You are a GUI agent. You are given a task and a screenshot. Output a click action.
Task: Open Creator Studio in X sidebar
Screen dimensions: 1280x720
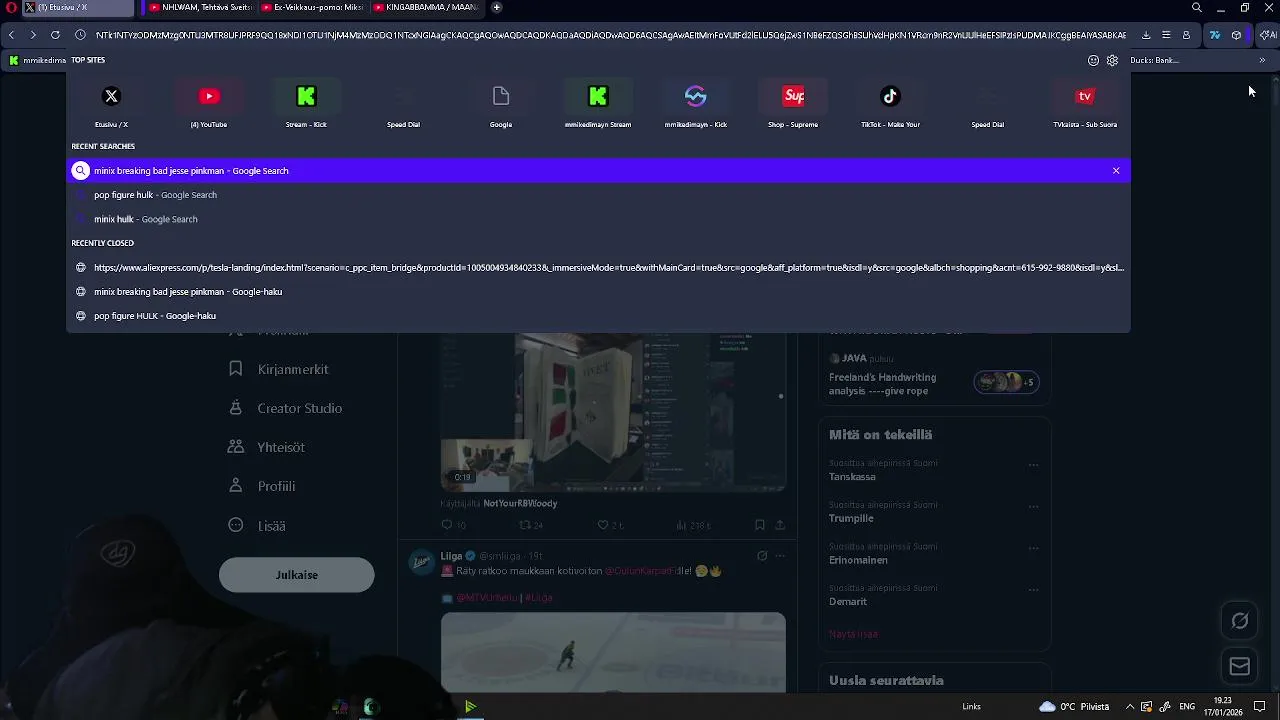tap(286, 408)
